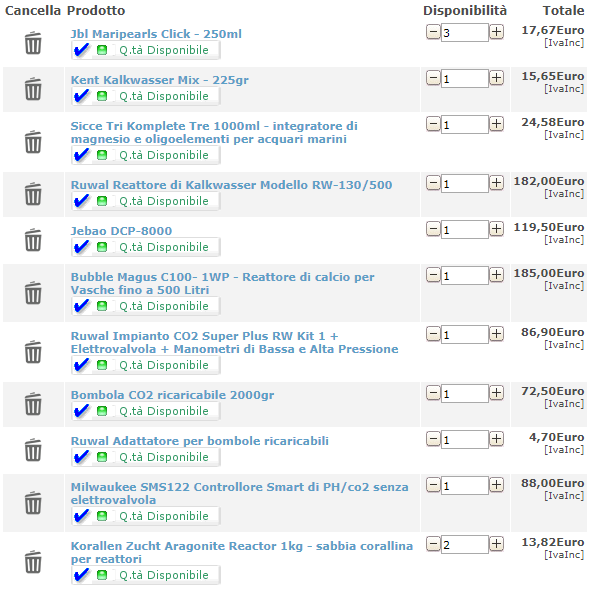Decrease Korallen Zucht Aragonite quantity
The image size is (594, 591).
(x=433, y=544)
